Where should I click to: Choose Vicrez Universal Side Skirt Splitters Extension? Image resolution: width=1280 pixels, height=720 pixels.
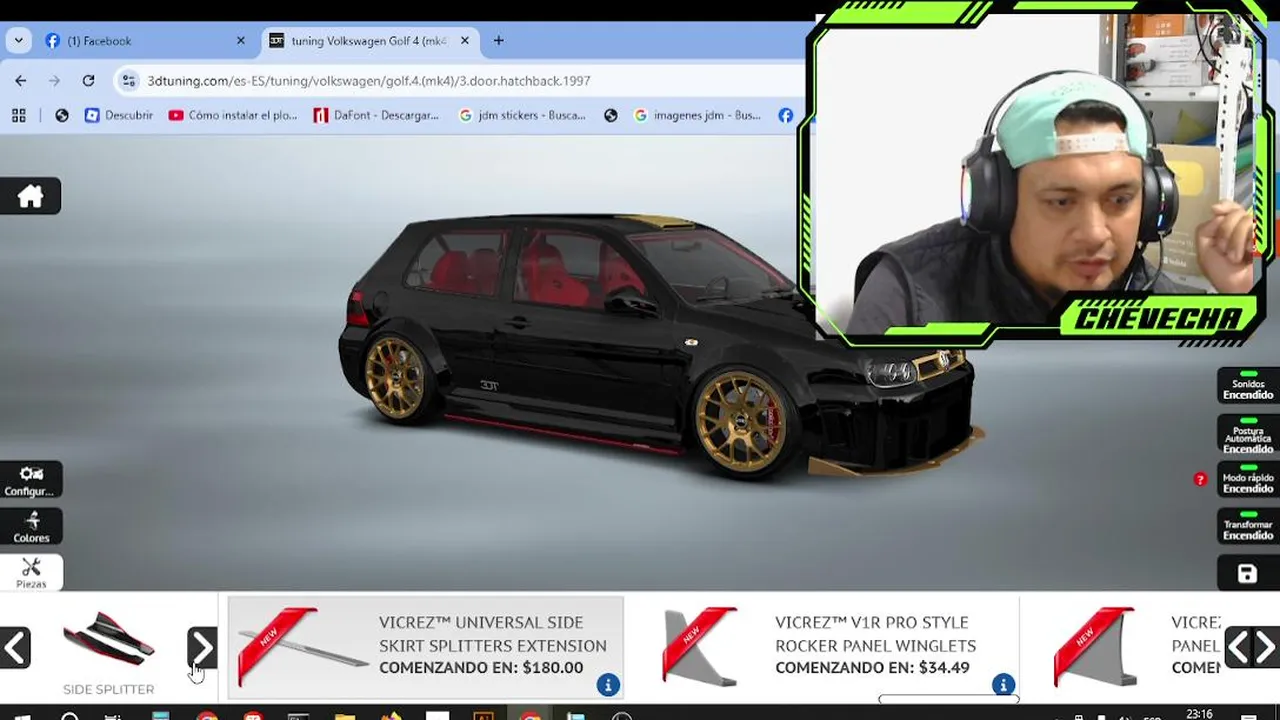(425, 647)
